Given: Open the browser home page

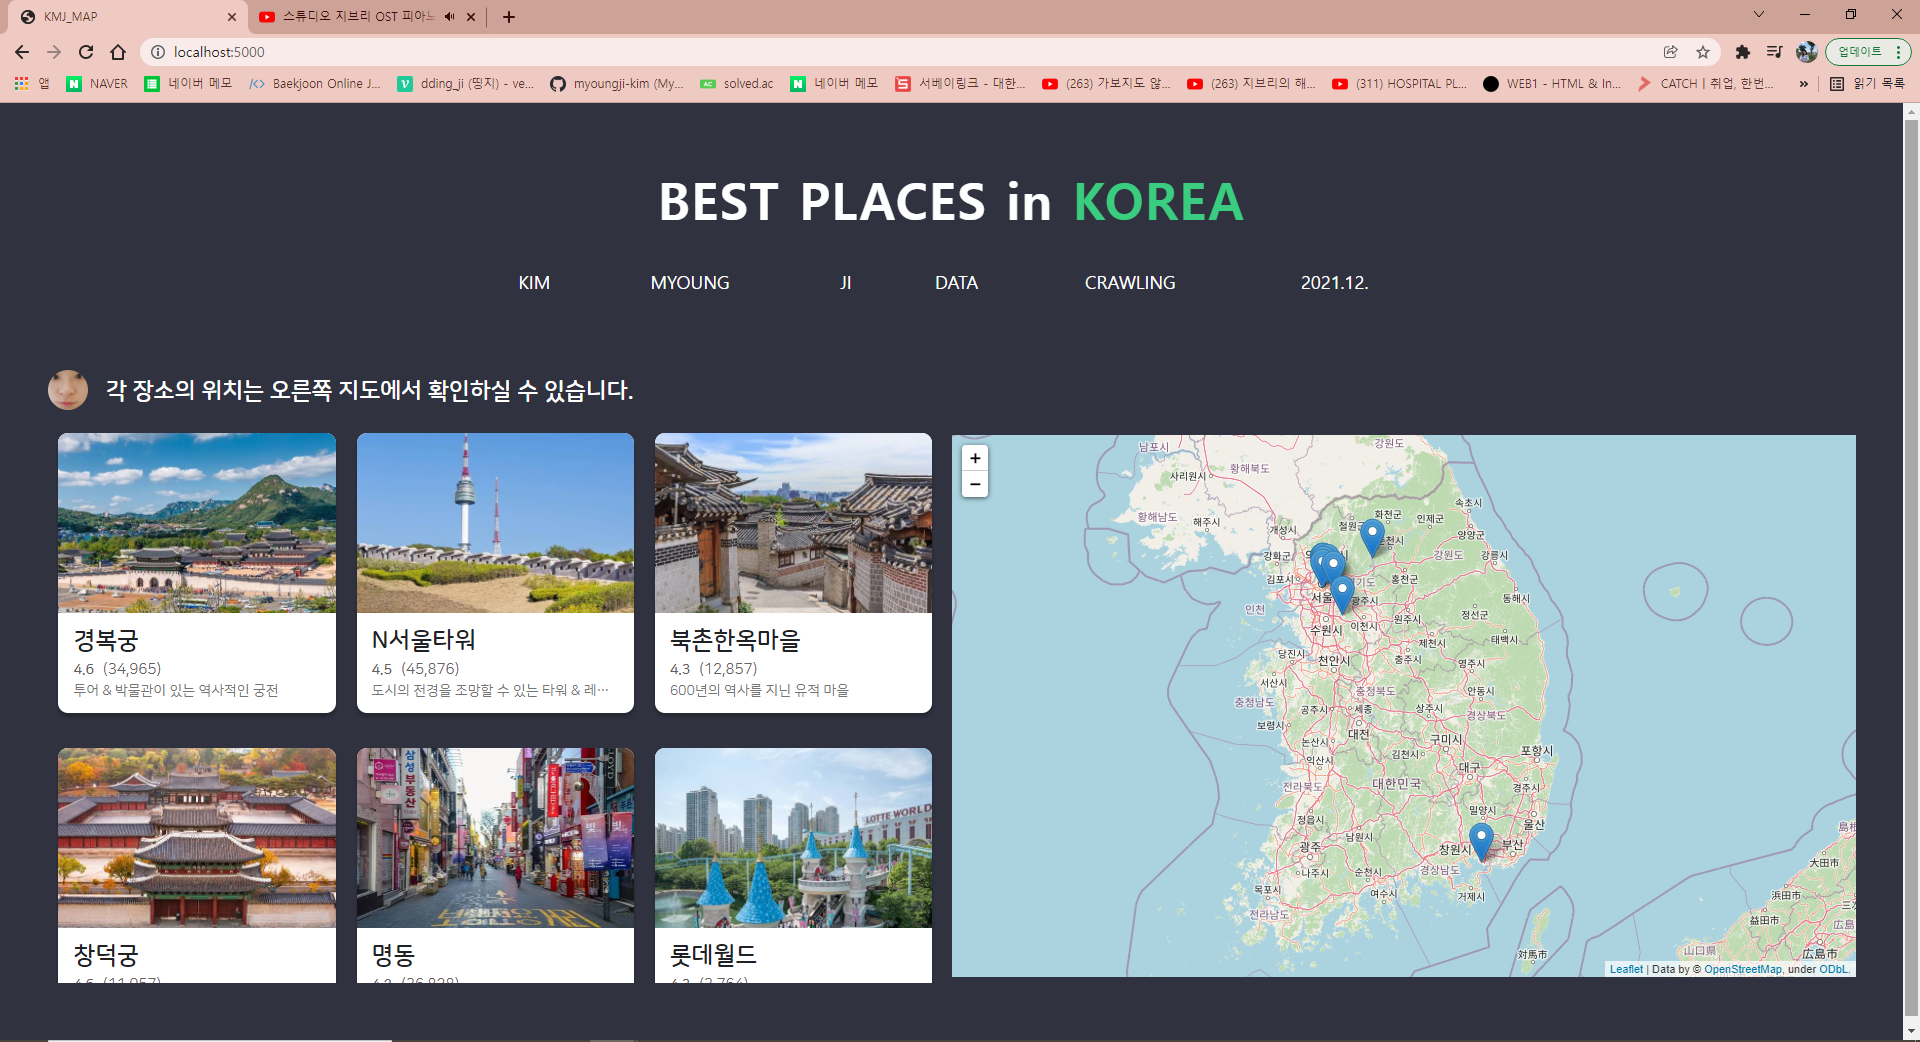Looking at the screenshot, I should tap(118, 52).
